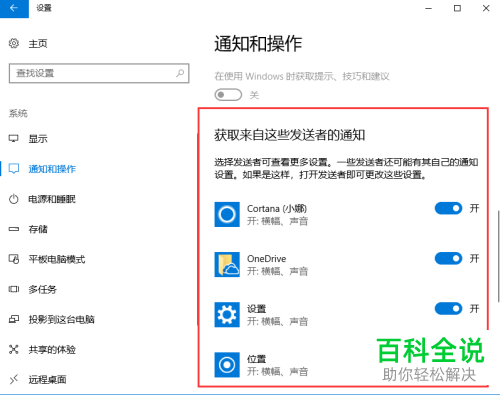Click the 位置 location app icon
Image resolution: width=500 pixels, height=395 pixels.
[227, 365]
